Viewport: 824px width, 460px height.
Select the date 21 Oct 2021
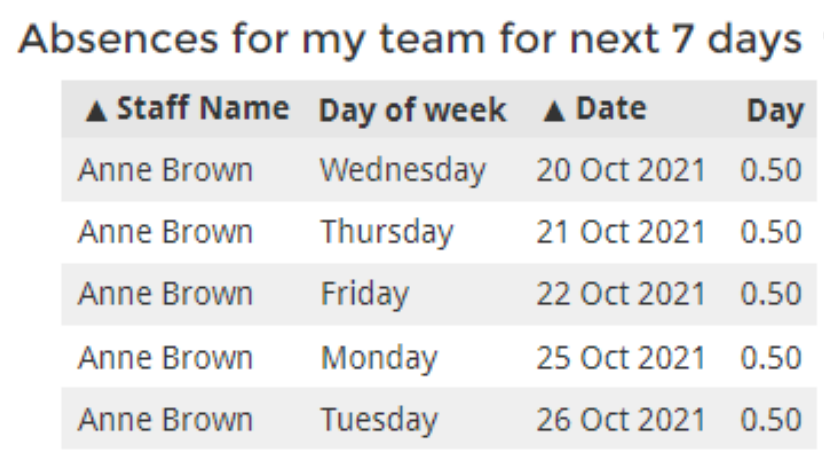(x=620, y=232)
